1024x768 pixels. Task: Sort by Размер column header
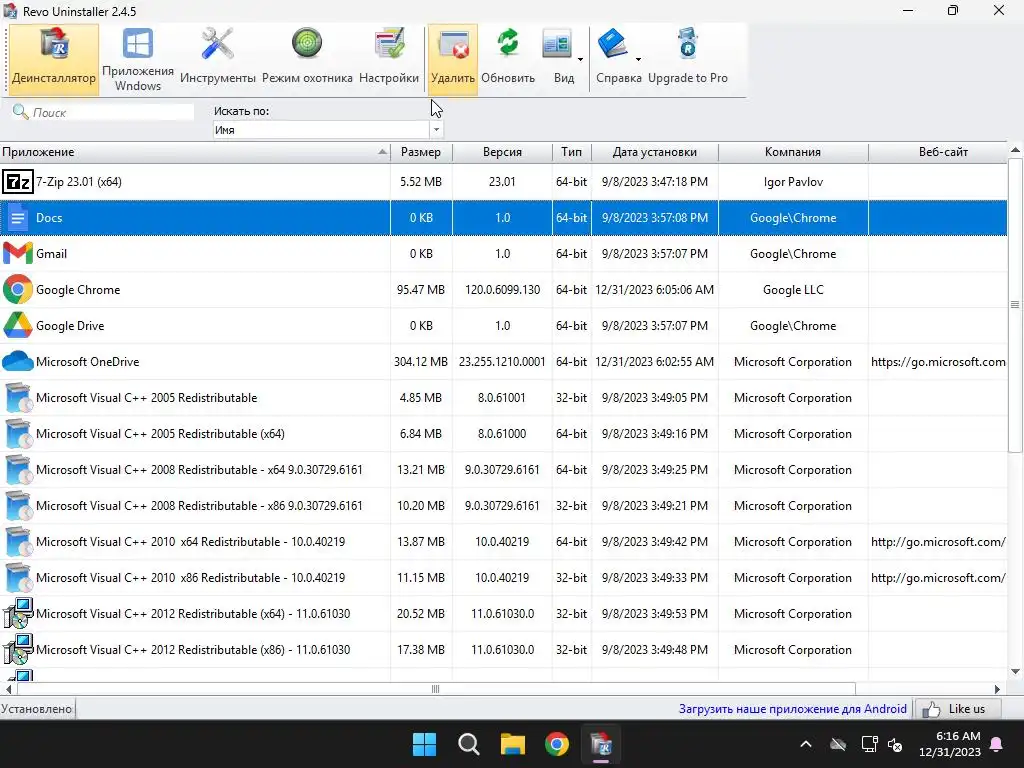[x=421, y=152]
